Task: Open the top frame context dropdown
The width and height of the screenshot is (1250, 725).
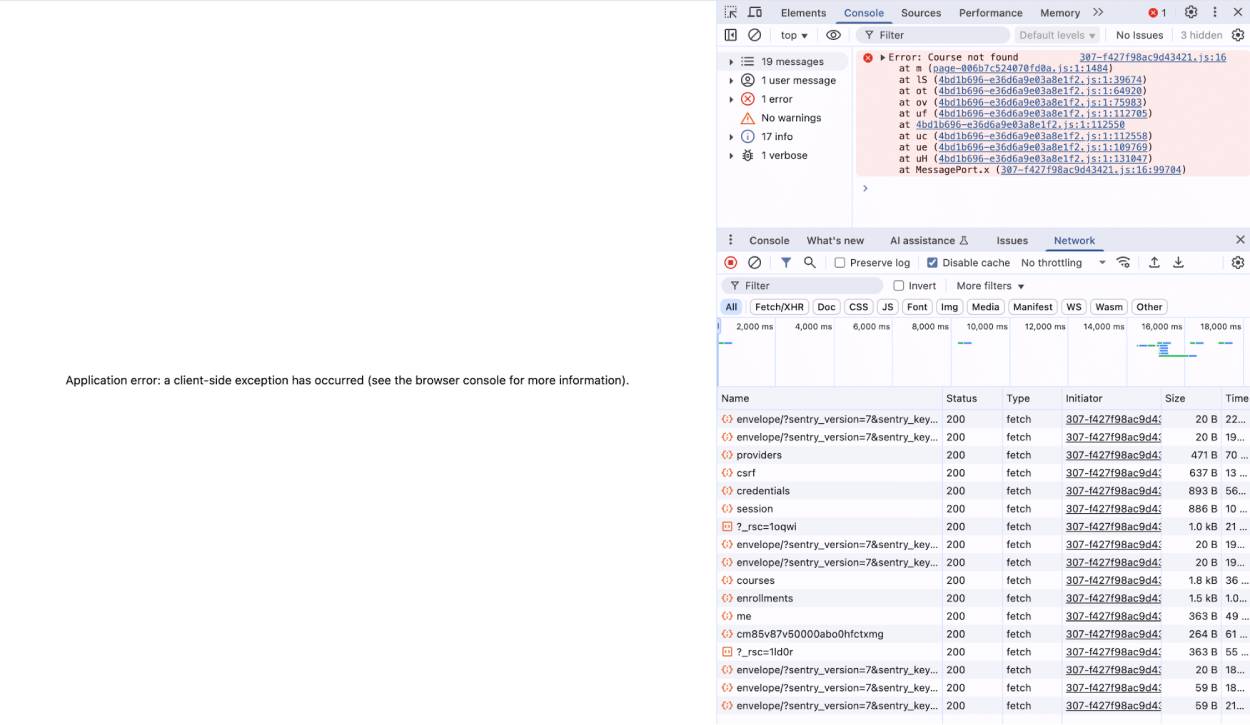Action: click(x=793, y=34)
